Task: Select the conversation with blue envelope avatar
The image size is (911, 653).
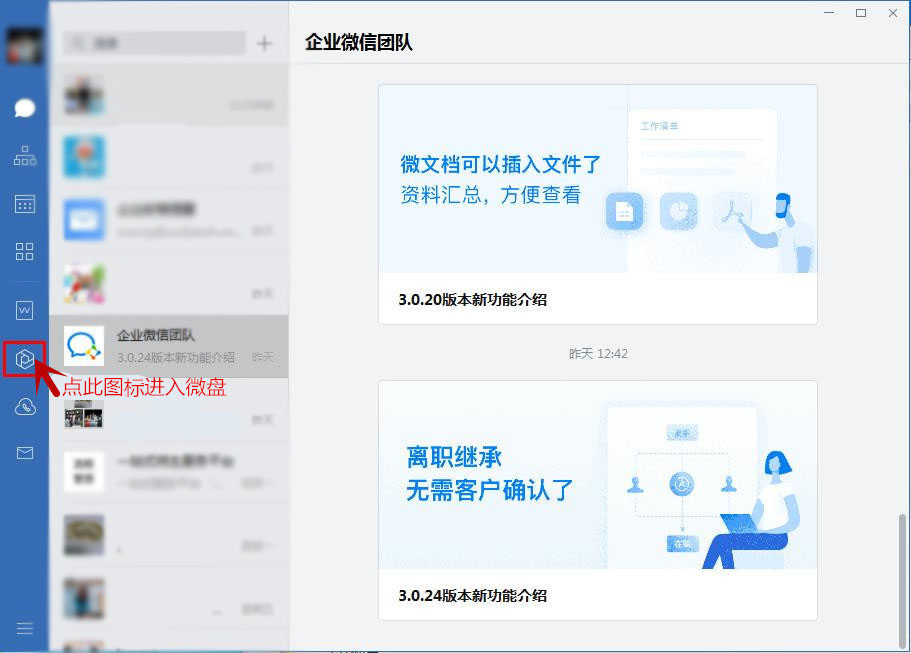Action: [x=169, y=220]
